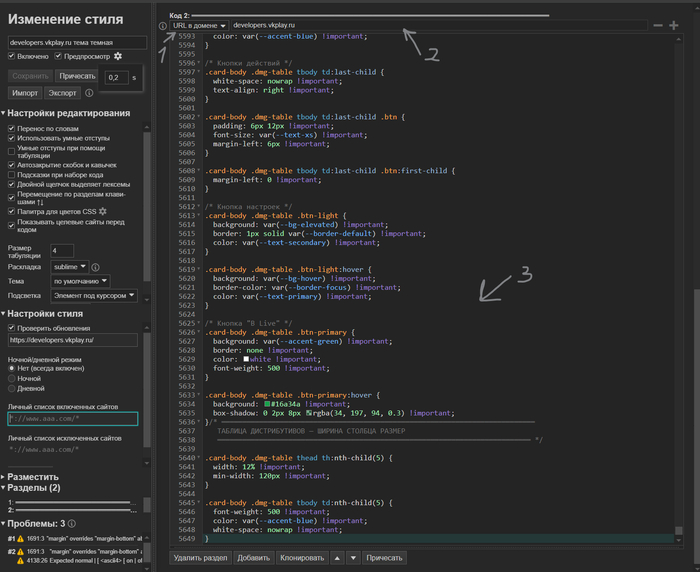Click the info icon next to Проблемы
The width and height of the screenshot is (700, 572).
[73, 523]
